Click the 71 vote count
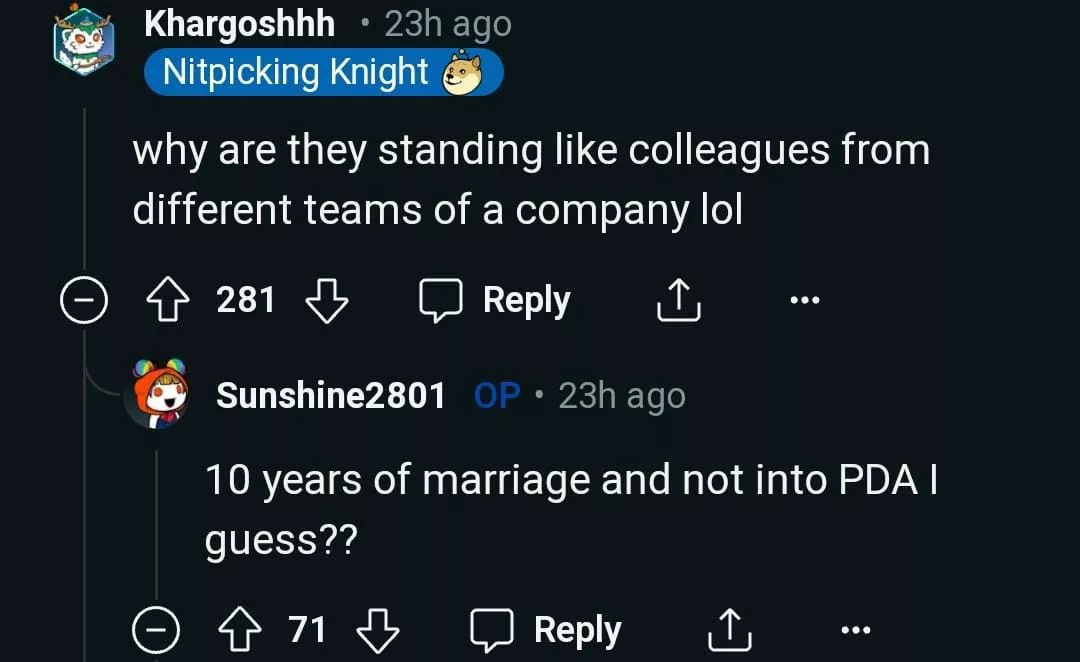Image resolution: width=1080 pixels, height=662 pixels. point(308,630)
